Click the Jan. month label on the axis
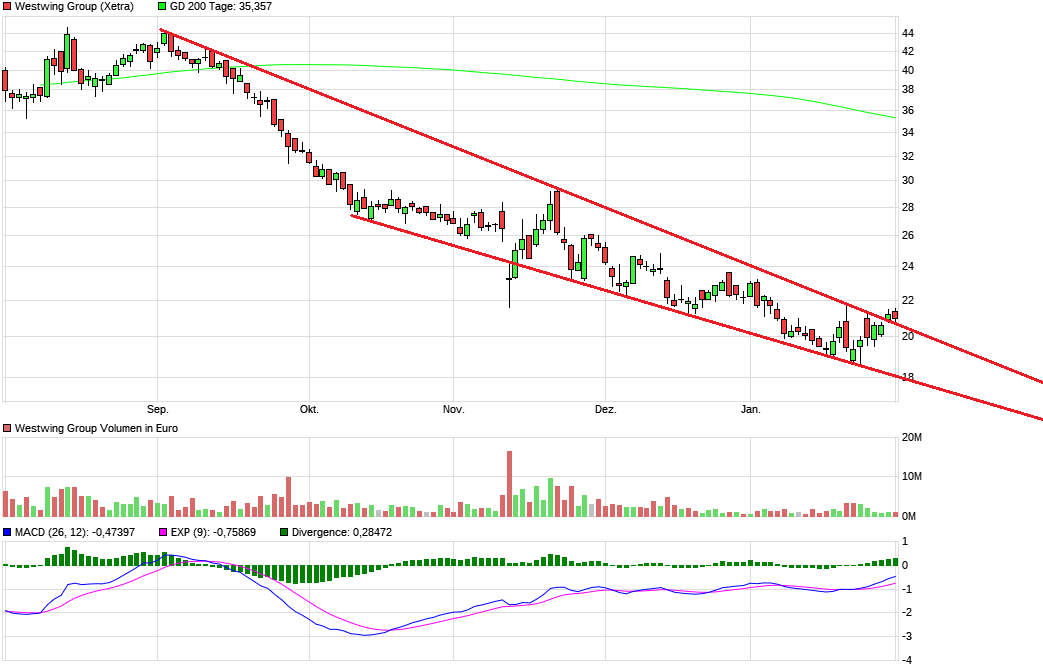Image resolution: width=1043 pixels, height=666 pixels. click(750, 409)
